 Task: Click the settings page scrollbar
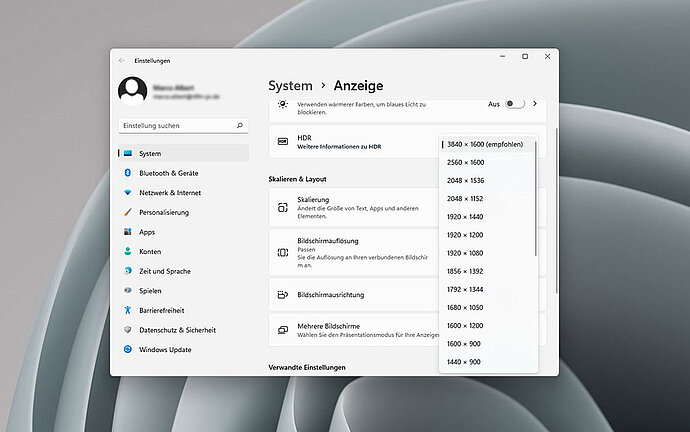pyautogui.click(x=556, y=211)
